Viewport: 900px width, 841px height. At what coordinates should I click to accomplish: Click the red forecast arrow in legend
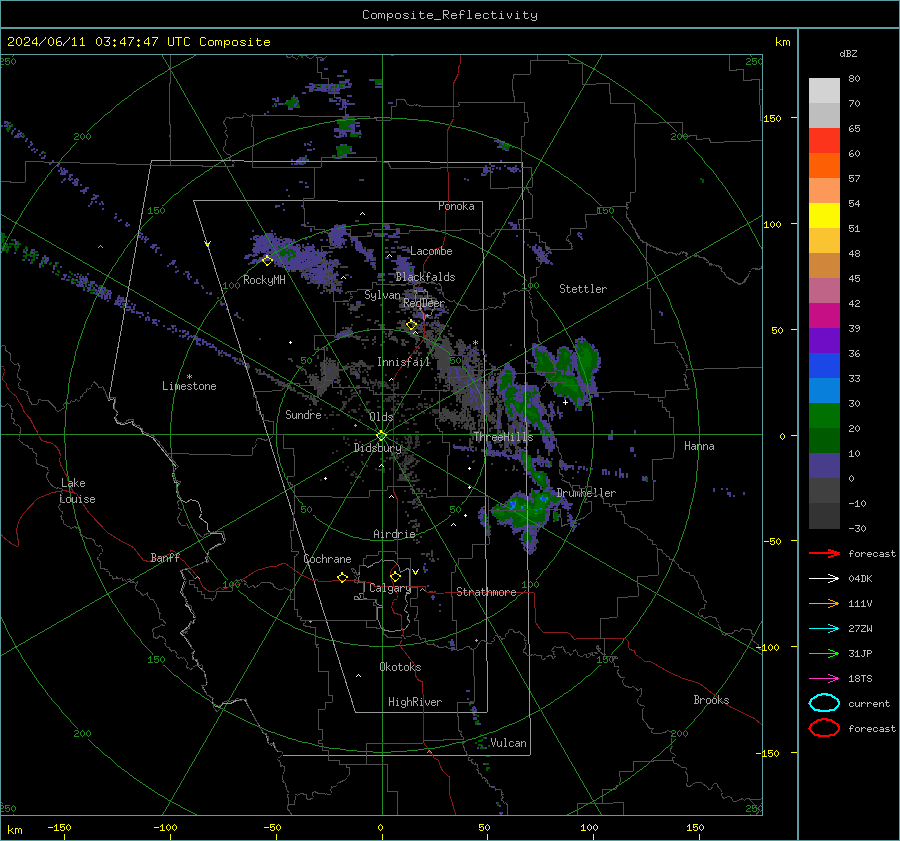pyautogui.click(x=824, y=553)
